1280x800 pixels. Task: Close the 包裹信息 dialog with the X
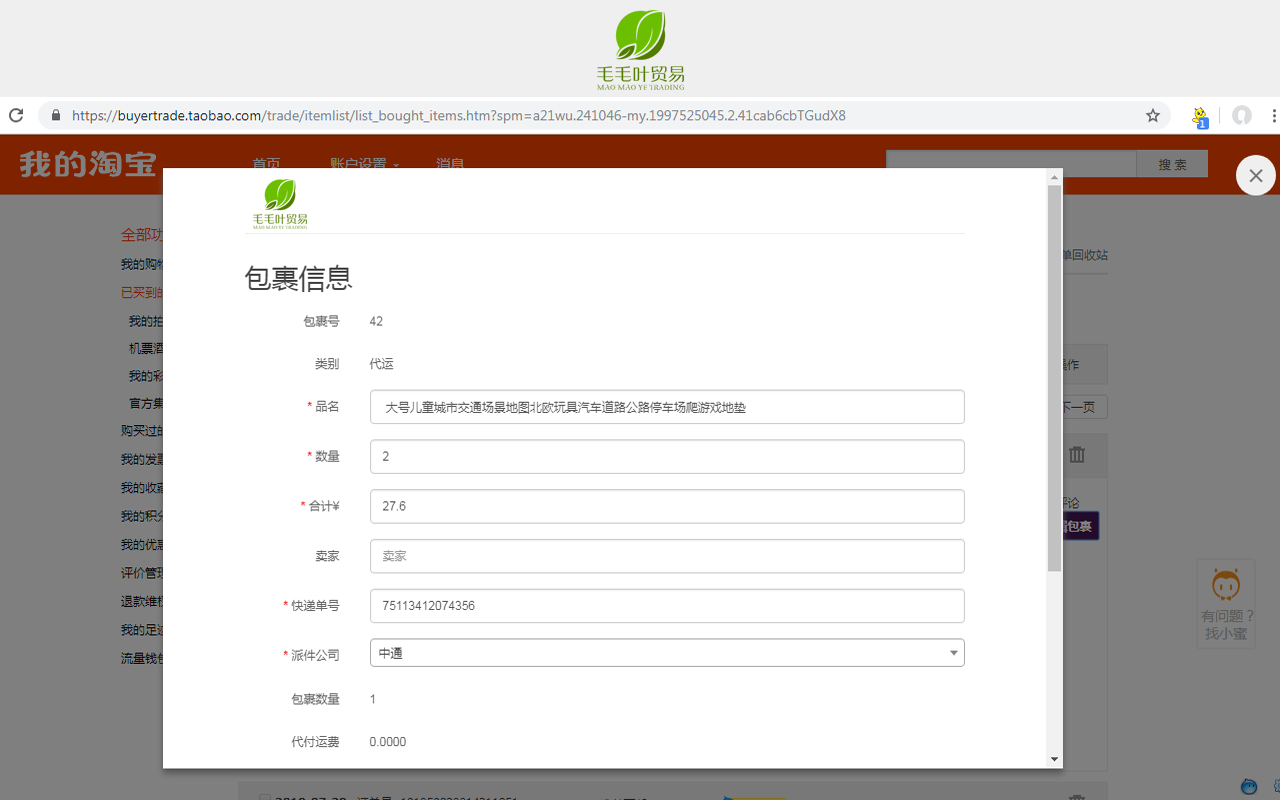[x=1255, y=175]
